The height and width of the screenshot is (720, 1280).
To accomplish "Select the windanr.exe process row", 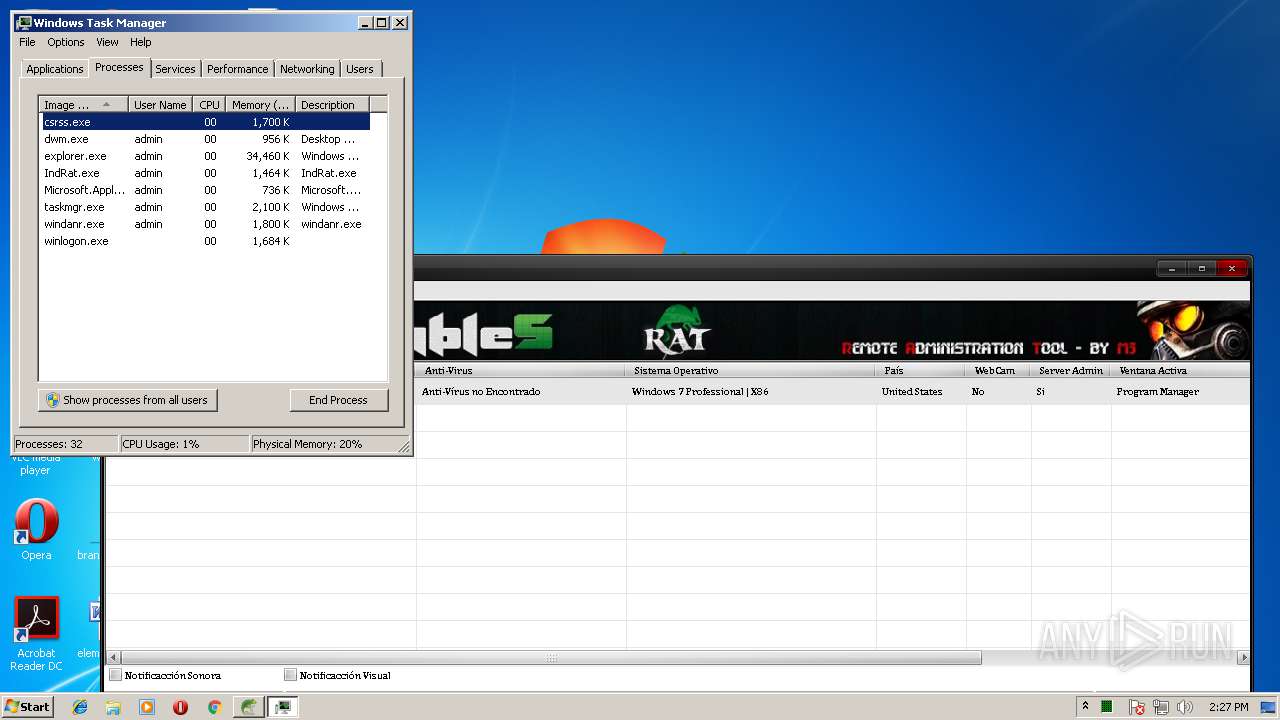I will 205,224.
